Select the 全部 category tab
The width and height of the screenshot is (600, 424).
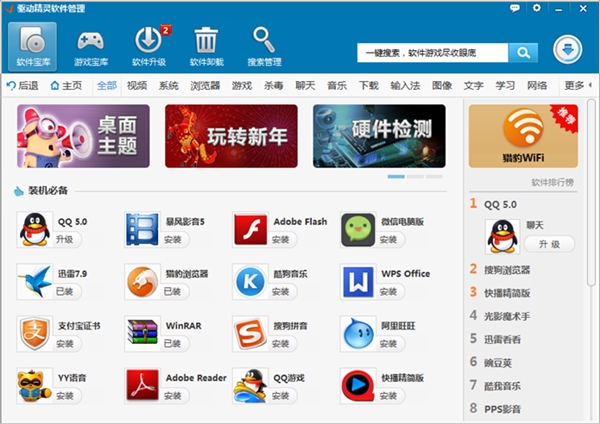point(107,85)
